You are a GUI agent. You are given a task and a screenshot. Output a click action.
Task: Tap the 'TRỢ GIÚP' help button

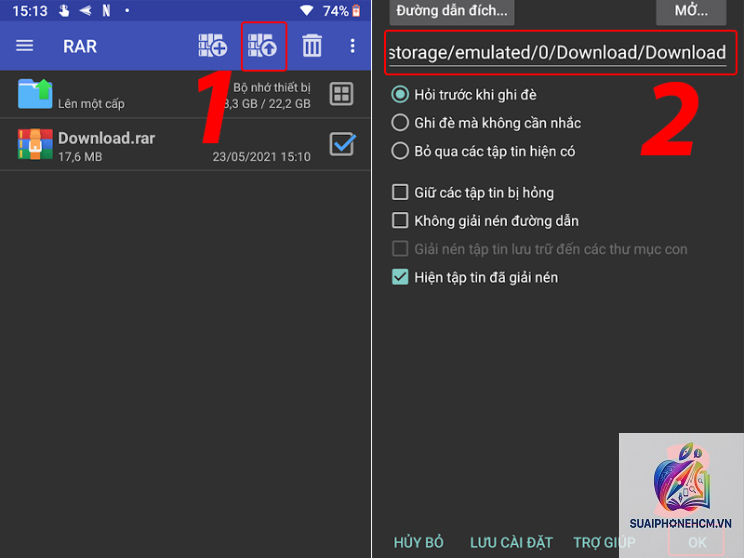pyautogui.click(x=604, y=542)
